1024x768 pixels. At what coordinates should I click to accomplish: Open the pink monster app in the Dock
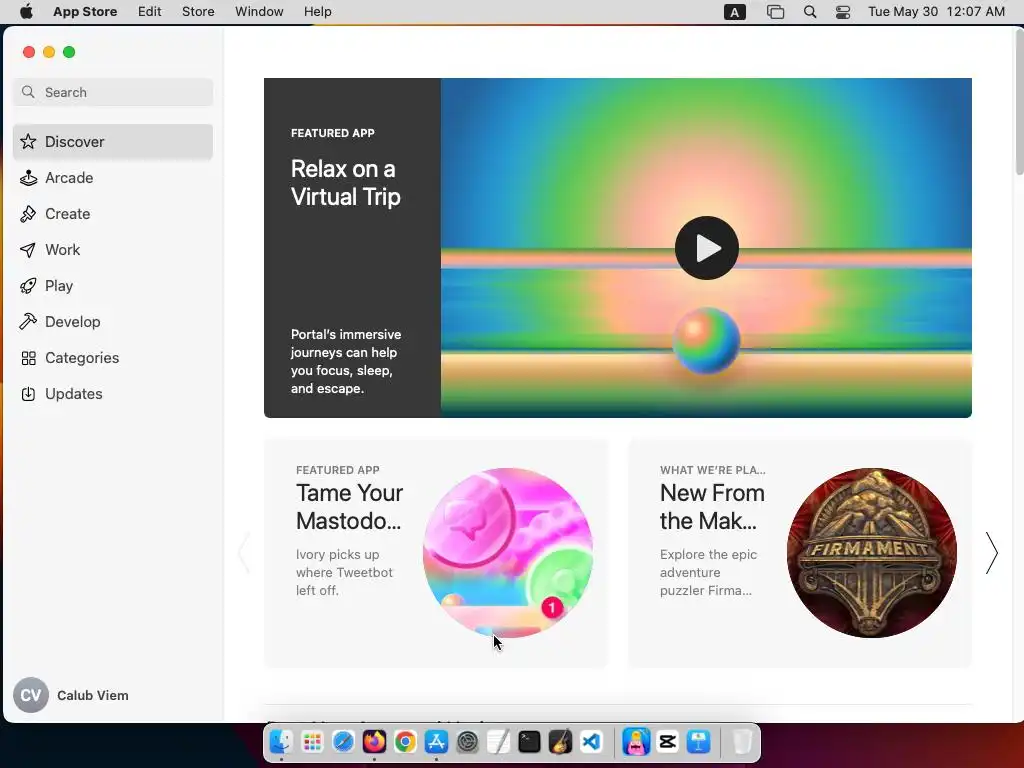(x=636, y=742)
